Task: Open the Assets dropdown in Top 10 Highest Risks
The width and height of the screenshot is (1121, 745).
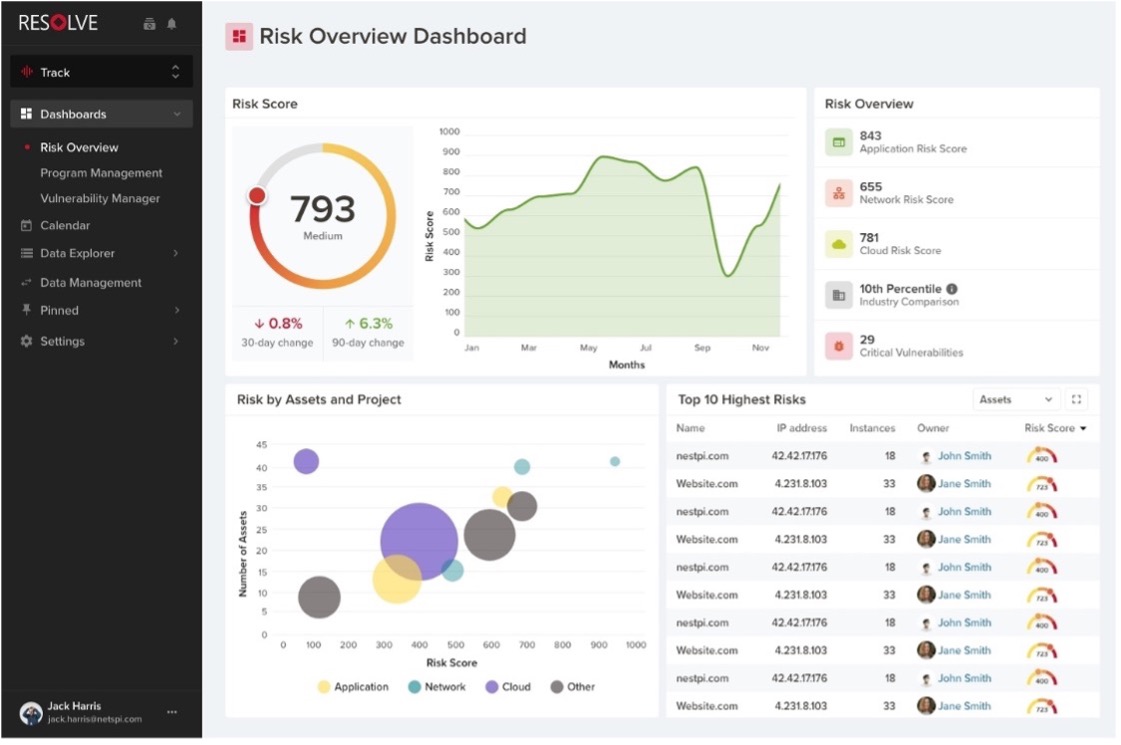Action: (x=1015, y=398)
